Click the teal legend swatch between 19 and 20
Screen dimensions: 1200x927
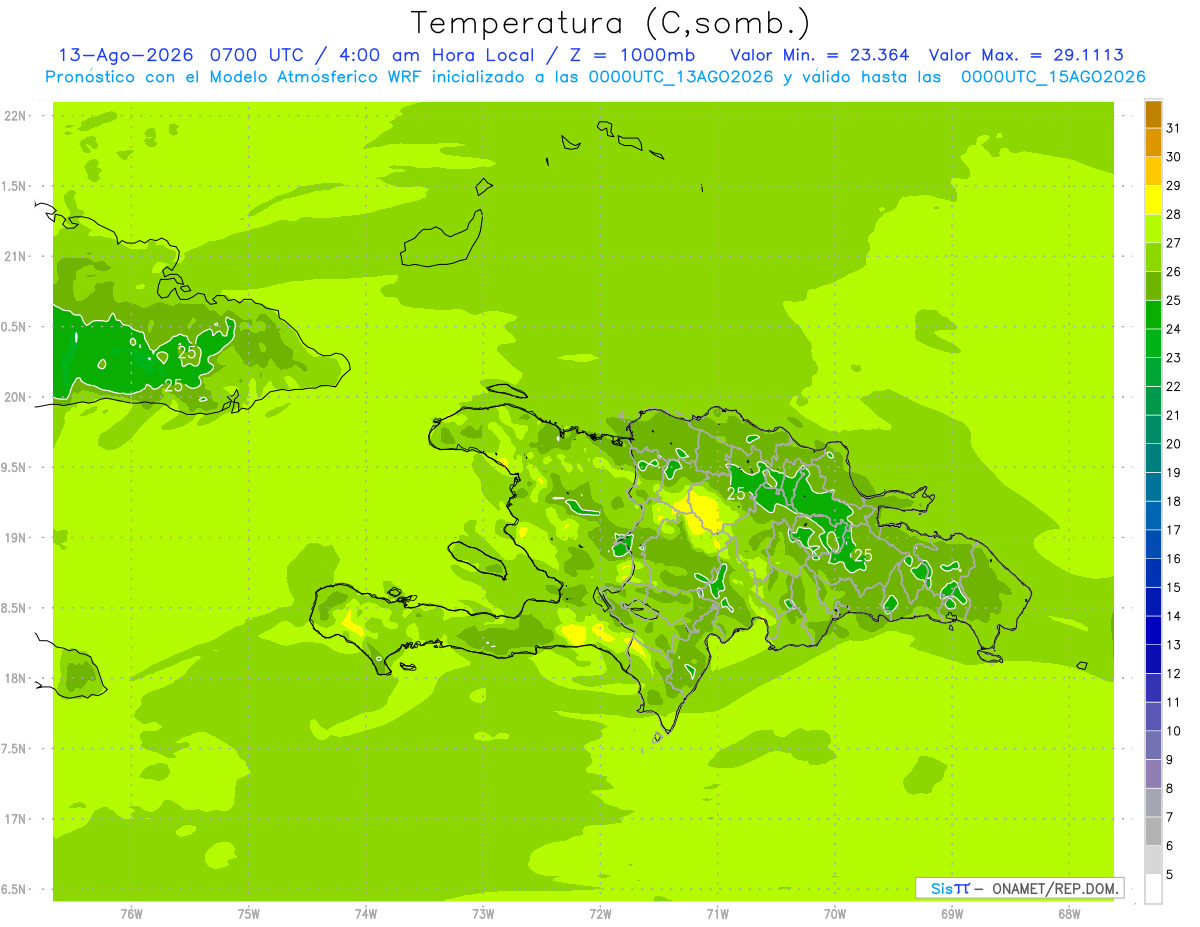tap(1153, 459)
